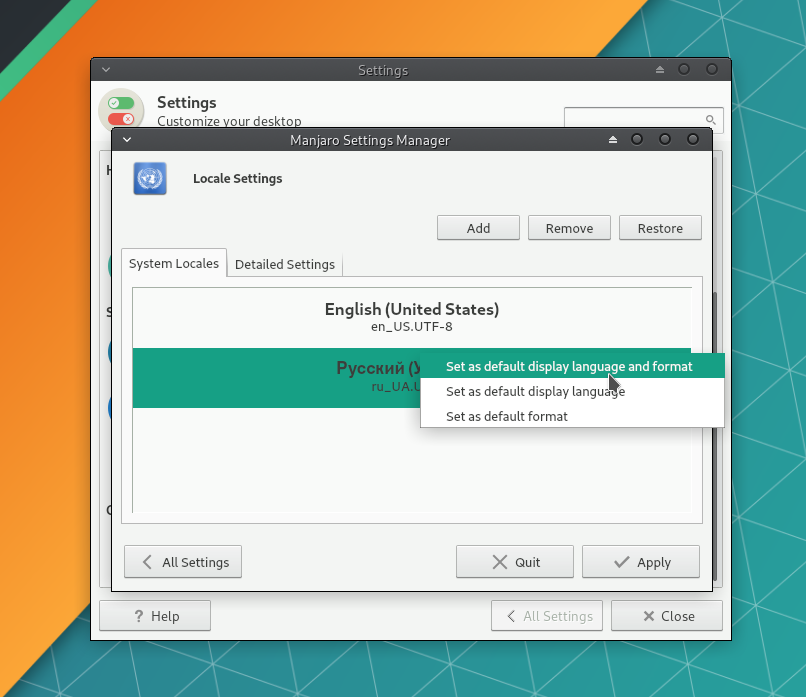The width and height of the screenshot is (806, 697).
Task: Open window menu chevron of Manjaro Settings Manager
Action: pyautogui.click(x=127, y=139)
